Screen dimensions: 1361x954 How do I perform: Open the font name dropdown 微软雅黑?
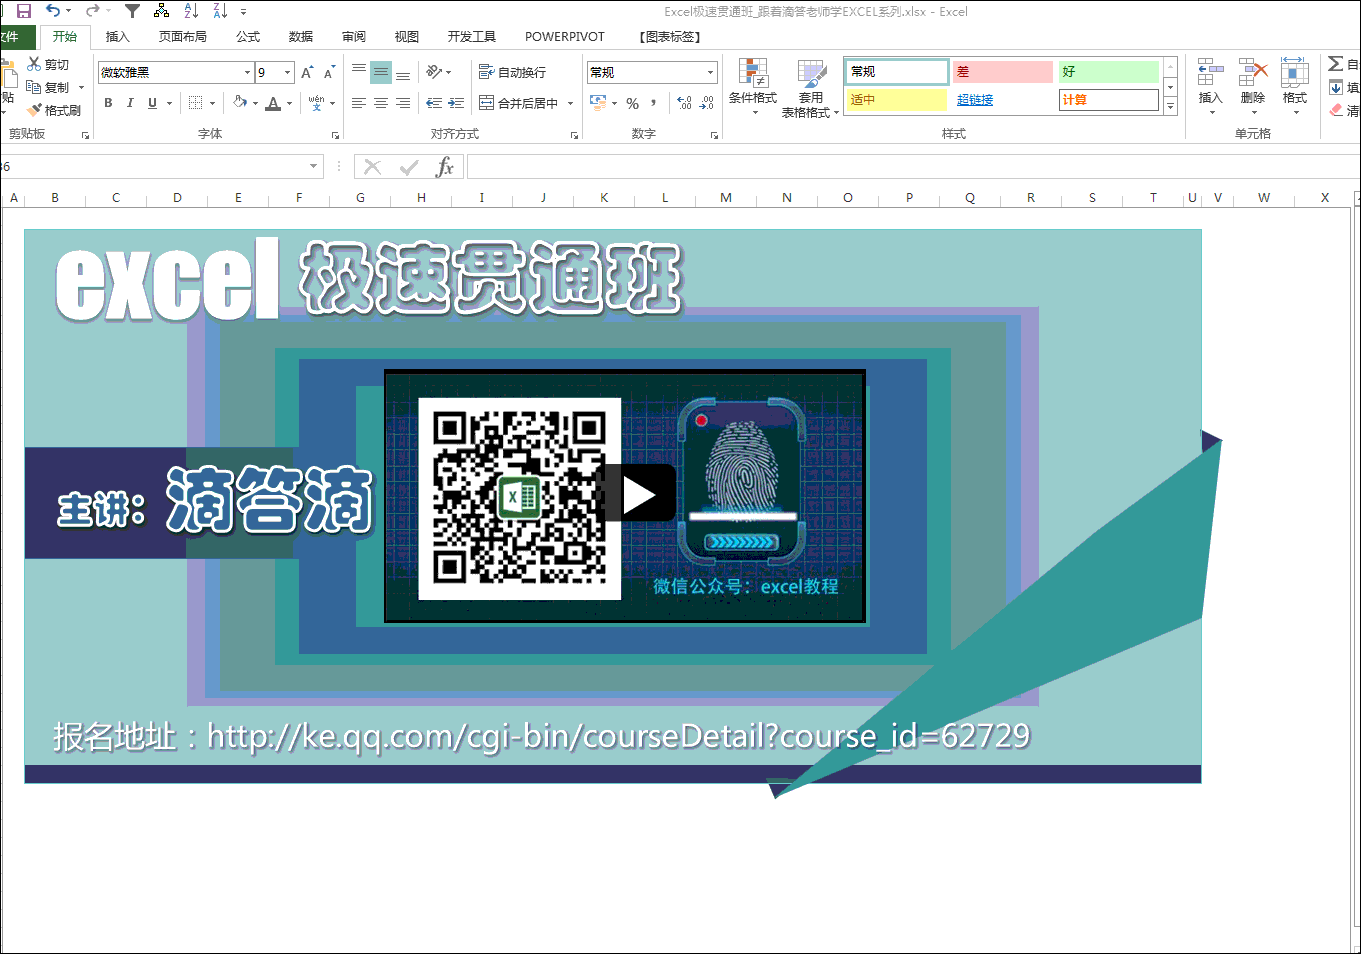pos(247,73)
